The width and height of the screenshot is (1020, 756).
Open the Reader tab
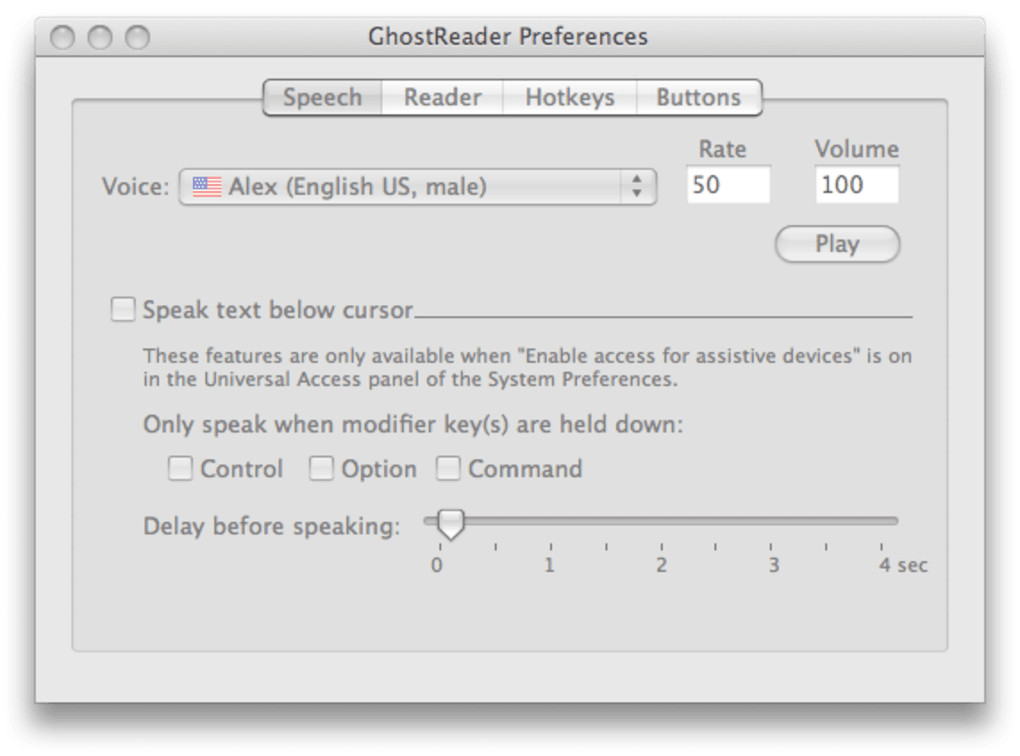click(442, 98)
